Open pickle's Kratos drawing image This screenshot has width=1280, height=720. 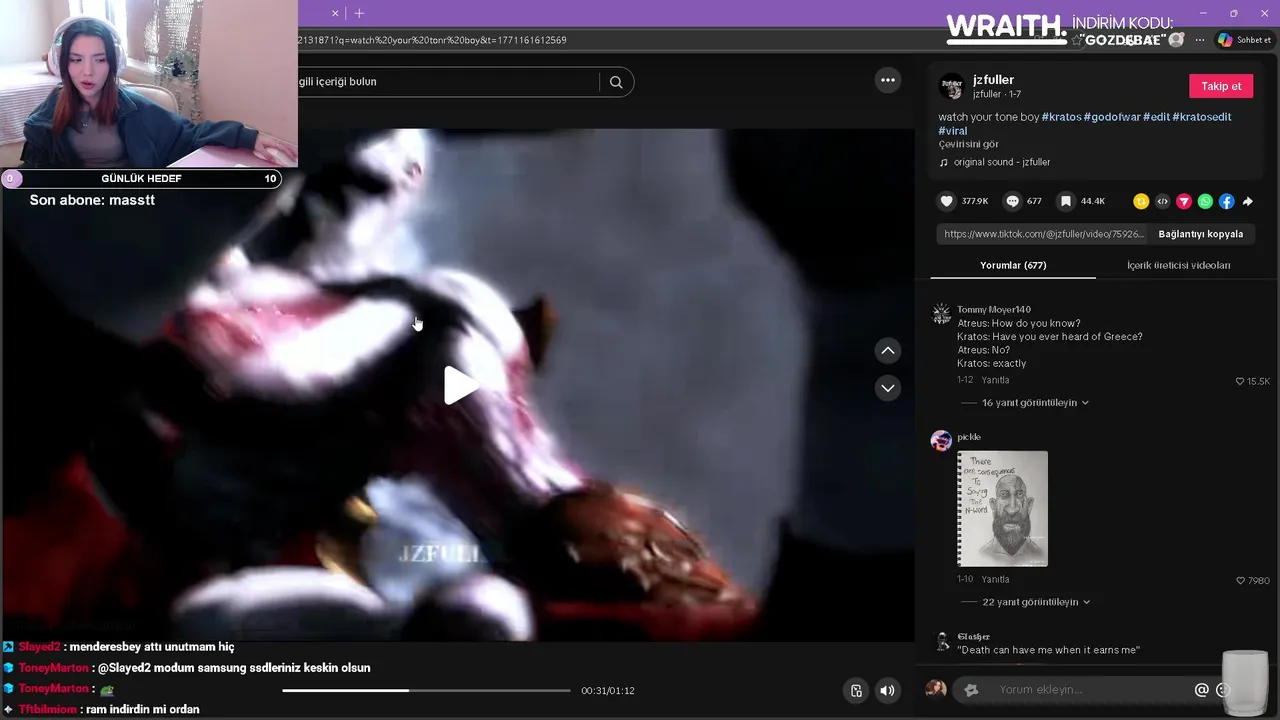coord(1002,509)
